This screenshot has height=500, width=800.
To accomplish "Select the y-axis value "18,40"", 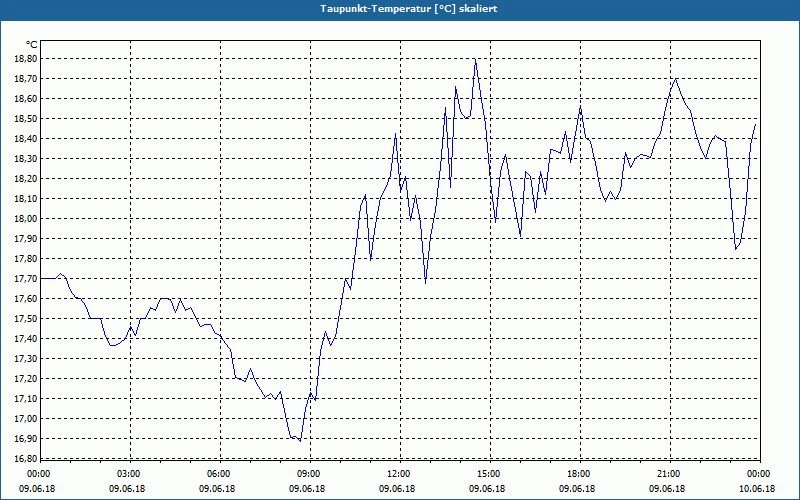I will (x=26, y=139).
